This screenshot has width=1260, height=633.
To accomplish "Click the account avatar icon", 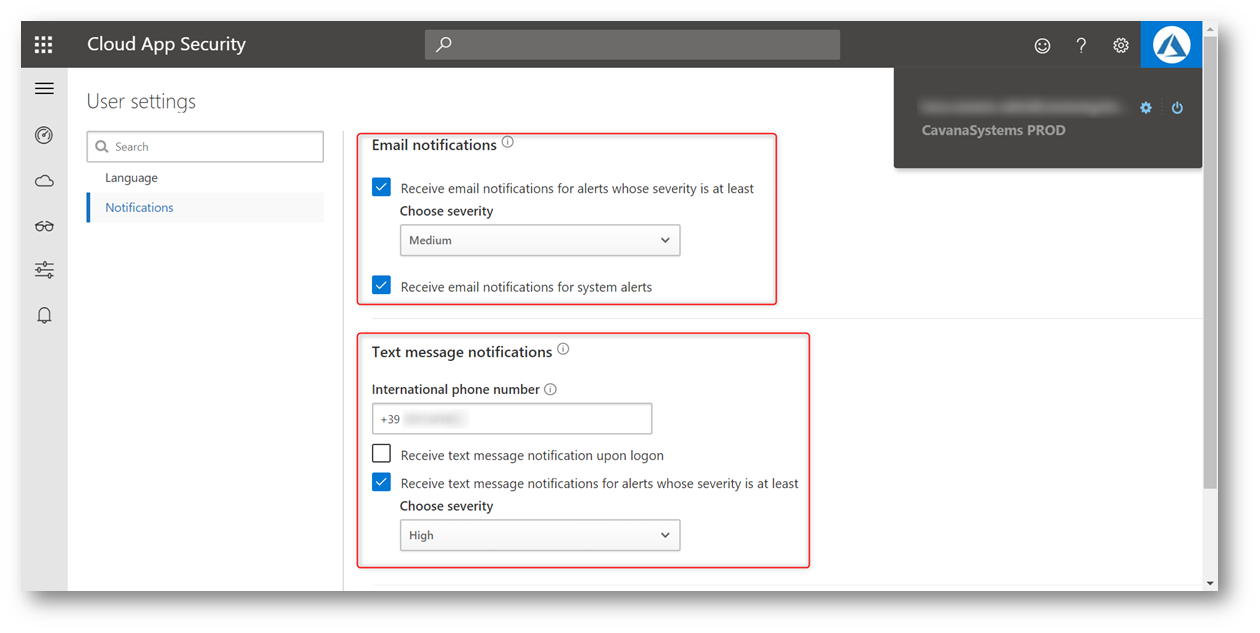I will tap(1171, 45).
